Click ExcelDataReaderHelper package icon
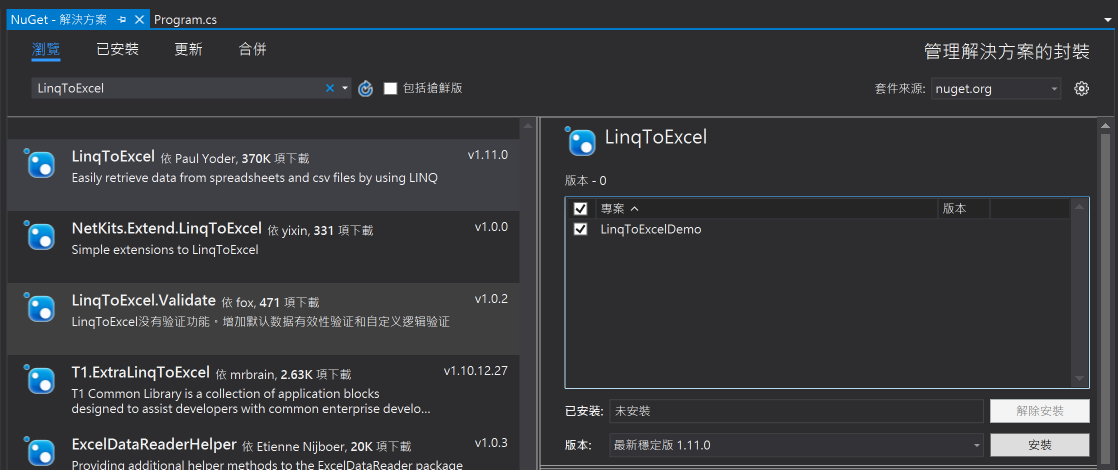1118x470 pixels. point(40,452)
